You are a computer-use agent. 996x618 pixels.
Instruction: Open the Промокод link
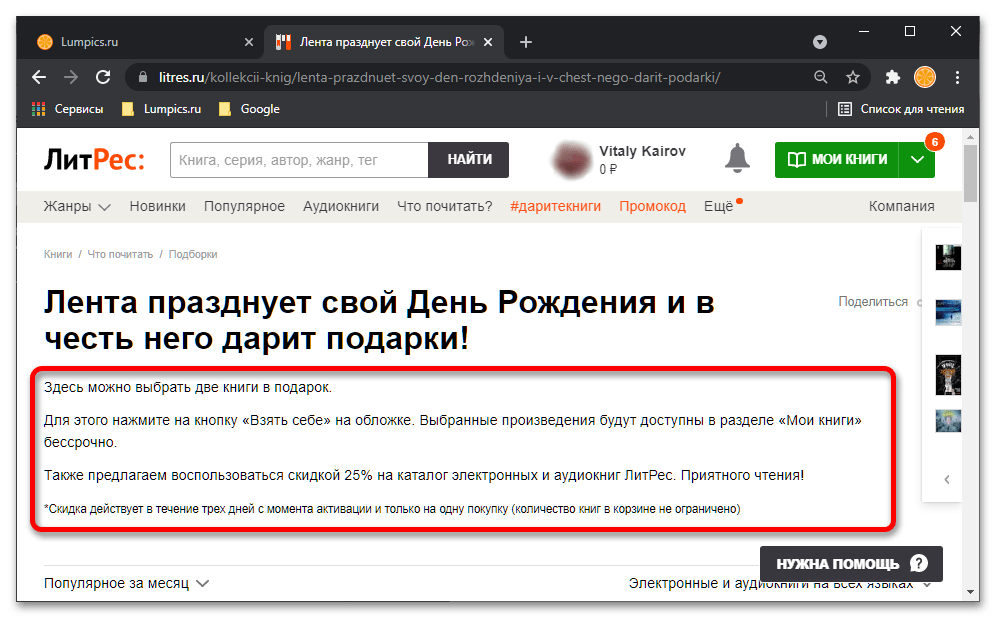(x=652, y=206)
